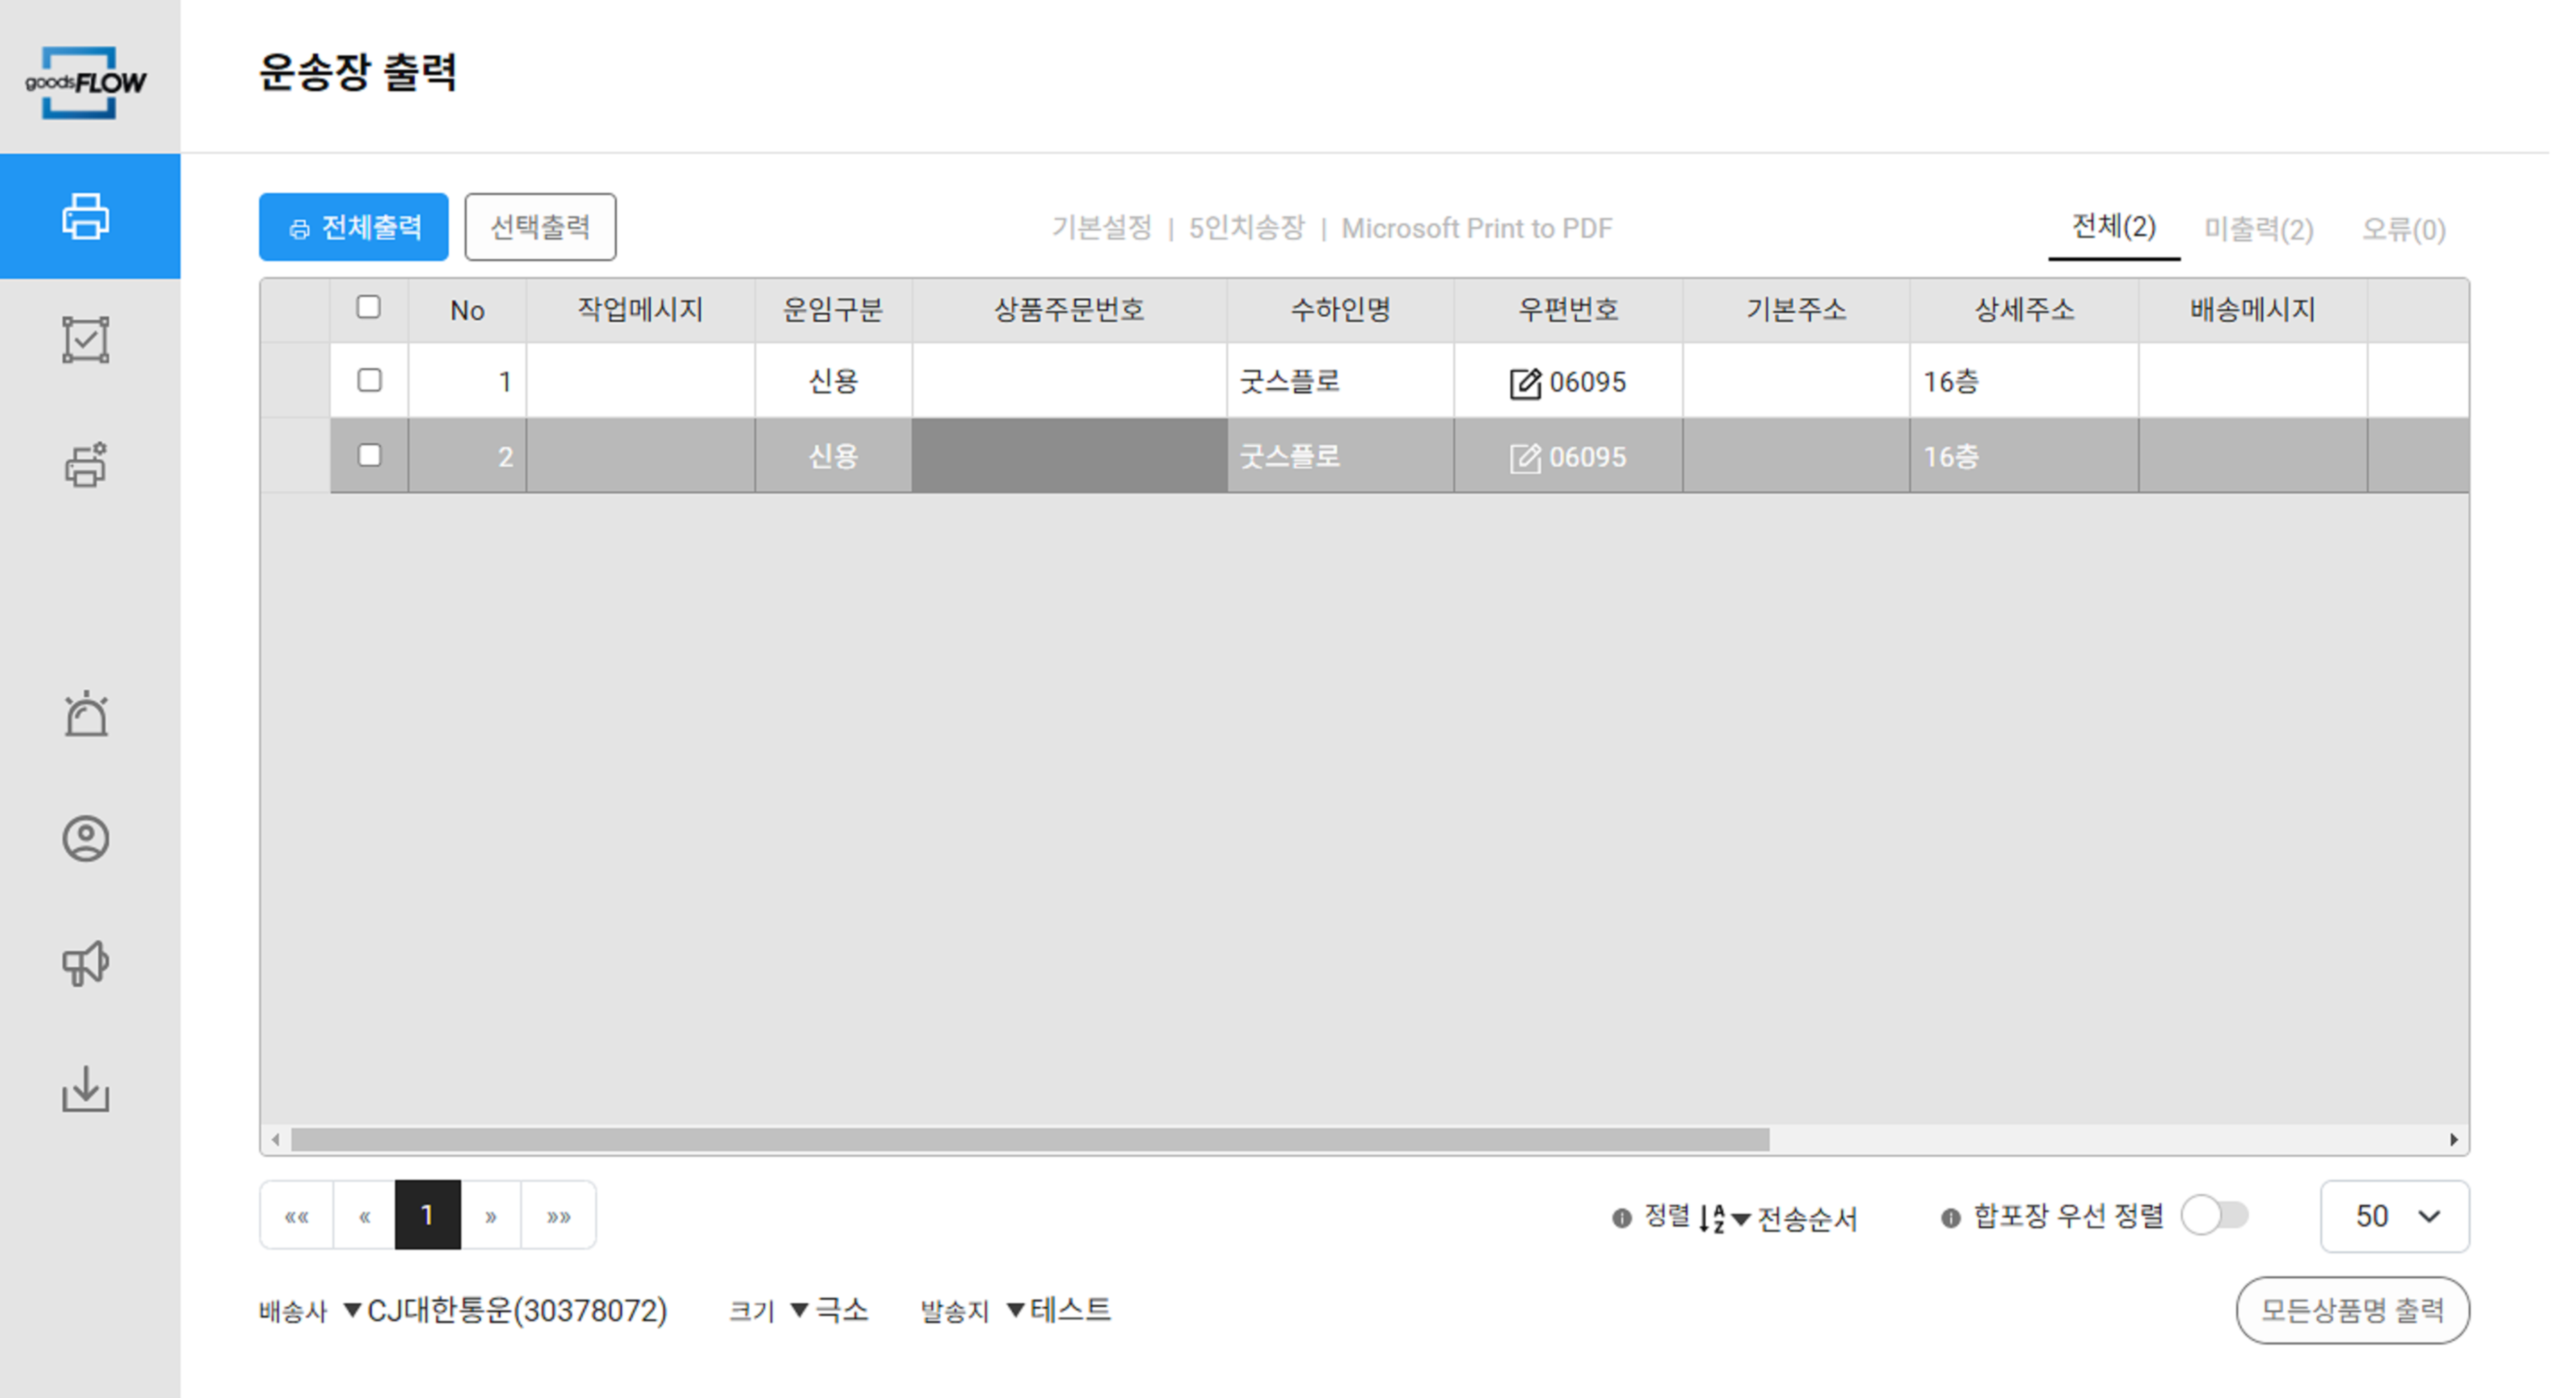Screen dimensions: 2576x1398
Task: Toggle the 합포장 우선 정렬 switch
Action: click(2215, 1216)
